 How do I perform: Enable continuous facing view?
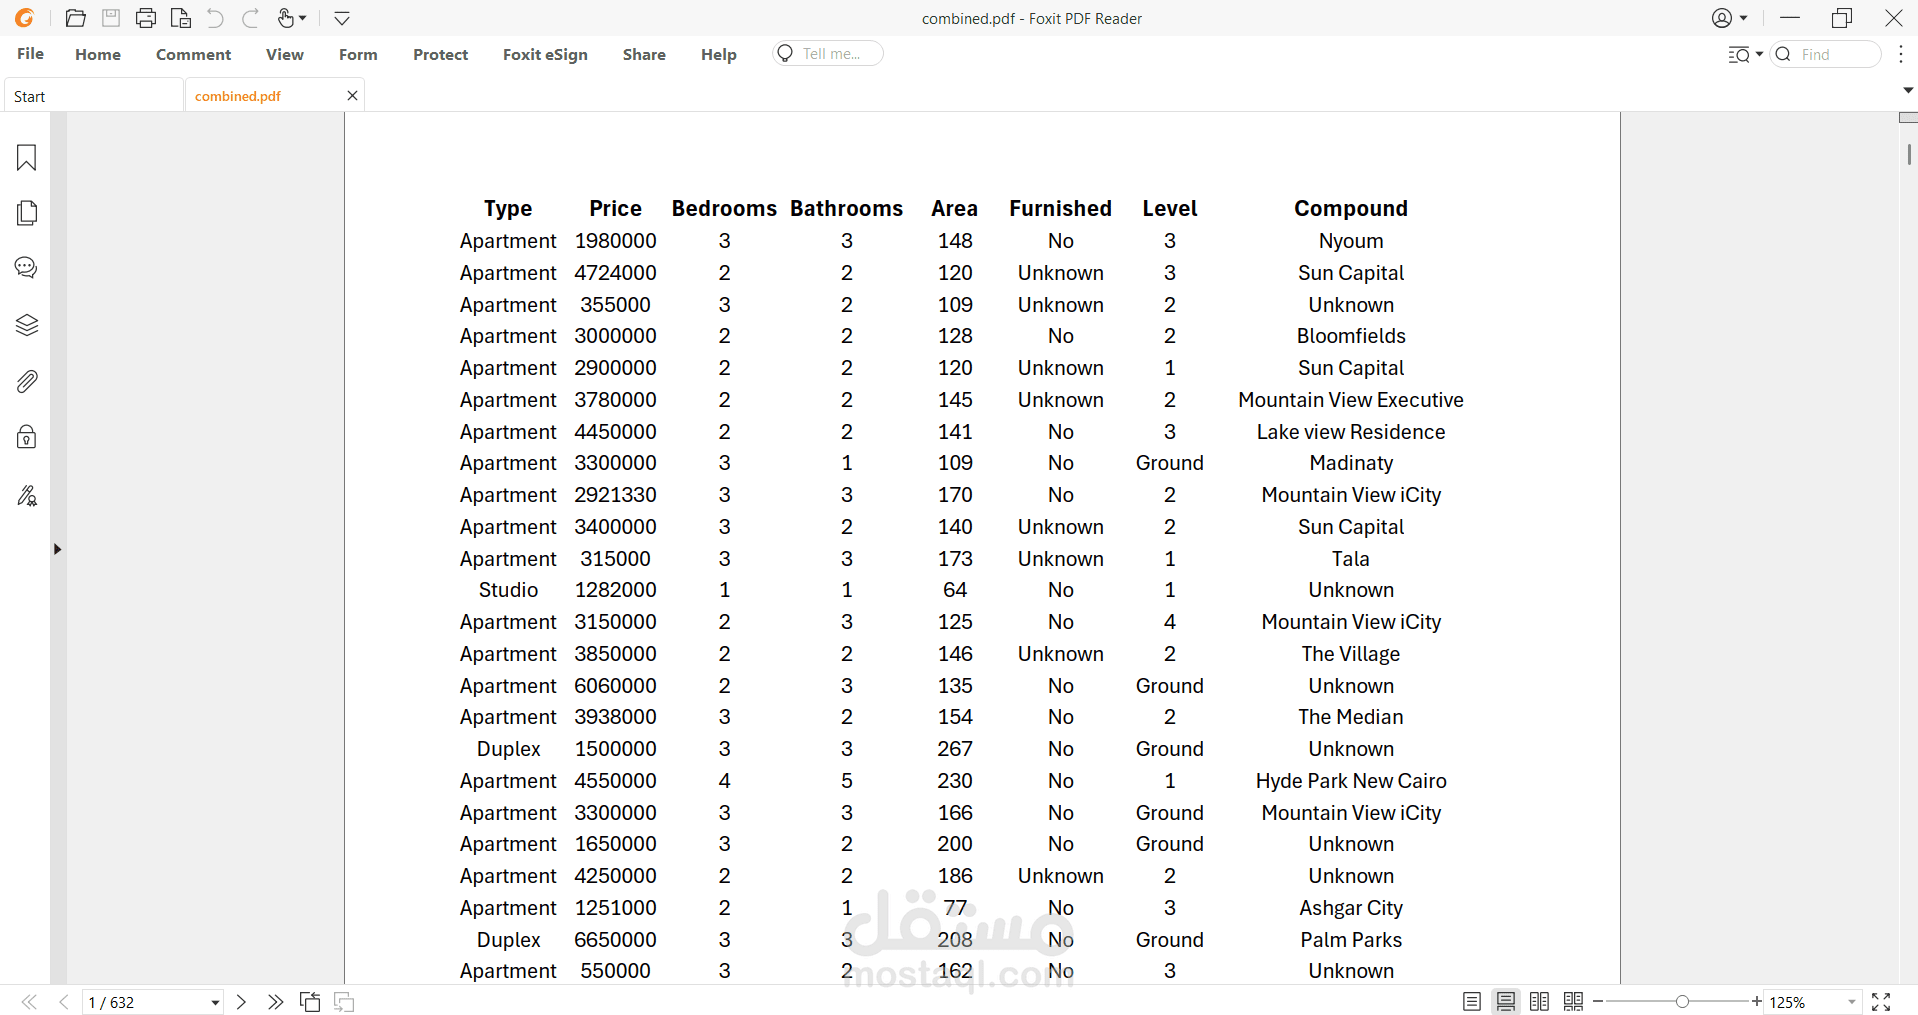tap(1573, 1002)
